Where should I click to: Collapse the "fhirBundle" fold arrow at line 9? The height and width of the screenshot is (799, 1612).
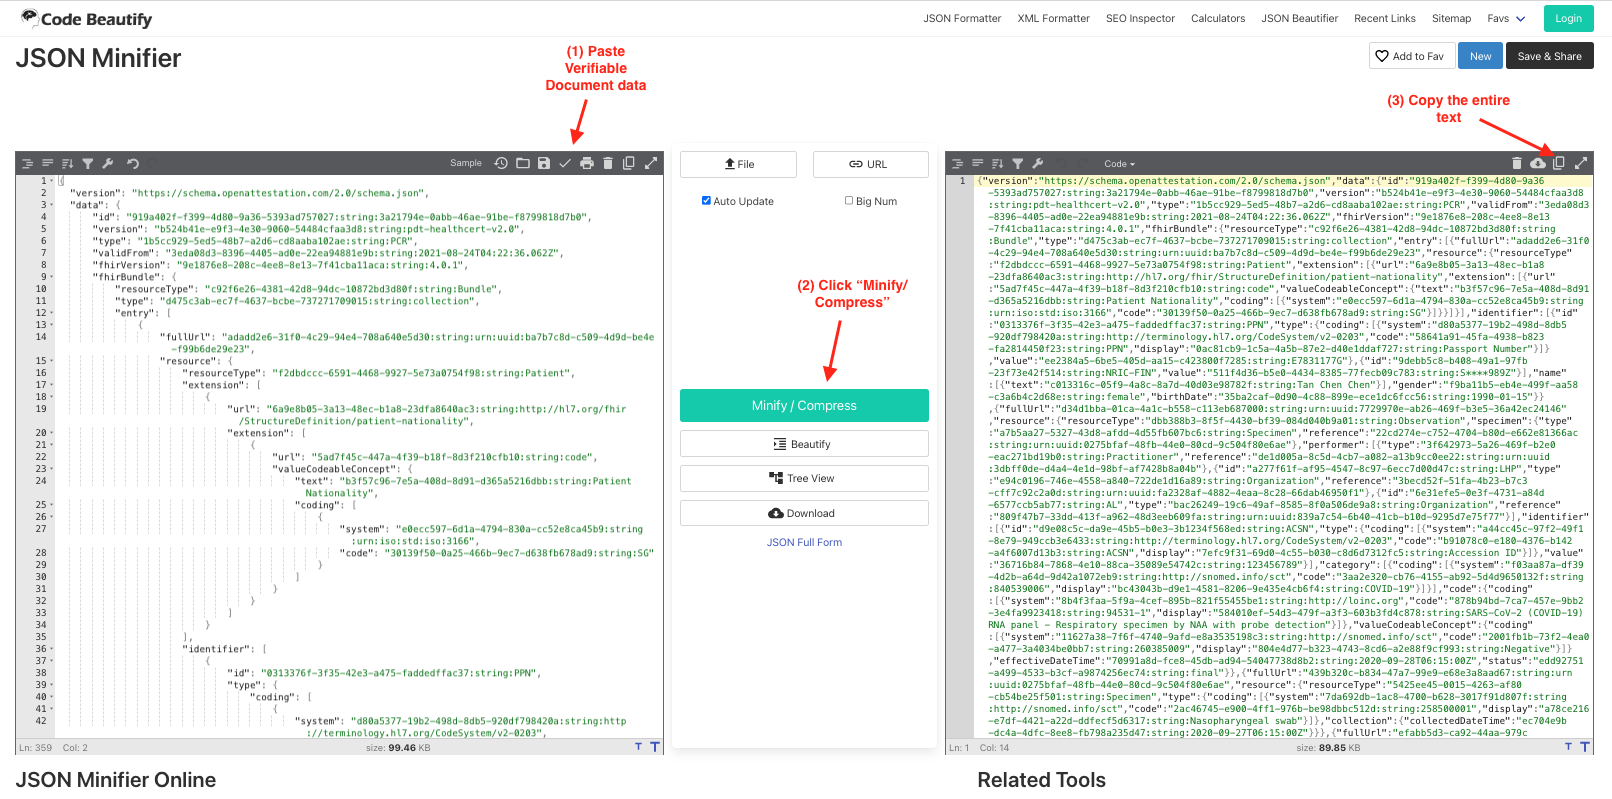52,277
